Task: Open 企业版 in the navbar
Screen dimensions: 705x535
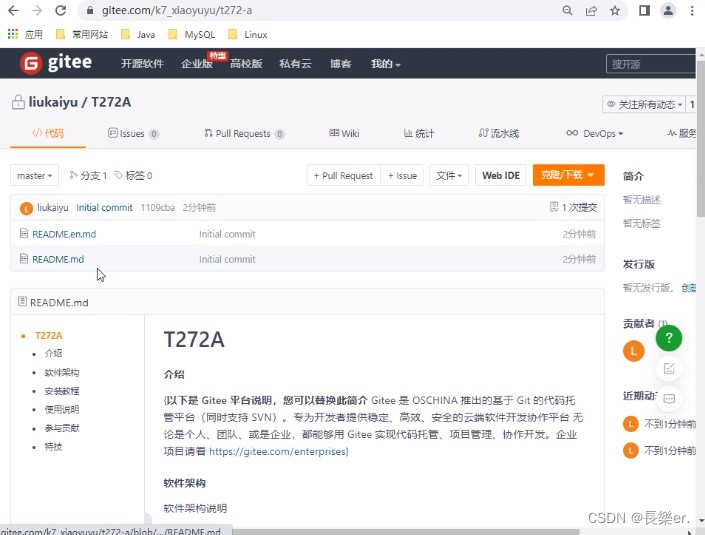Action: pos(196,64)
